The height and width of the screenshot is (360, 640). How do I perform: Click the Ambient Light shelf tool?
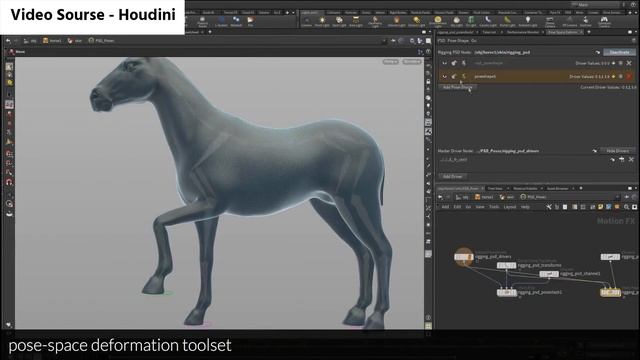pos(528,22)
